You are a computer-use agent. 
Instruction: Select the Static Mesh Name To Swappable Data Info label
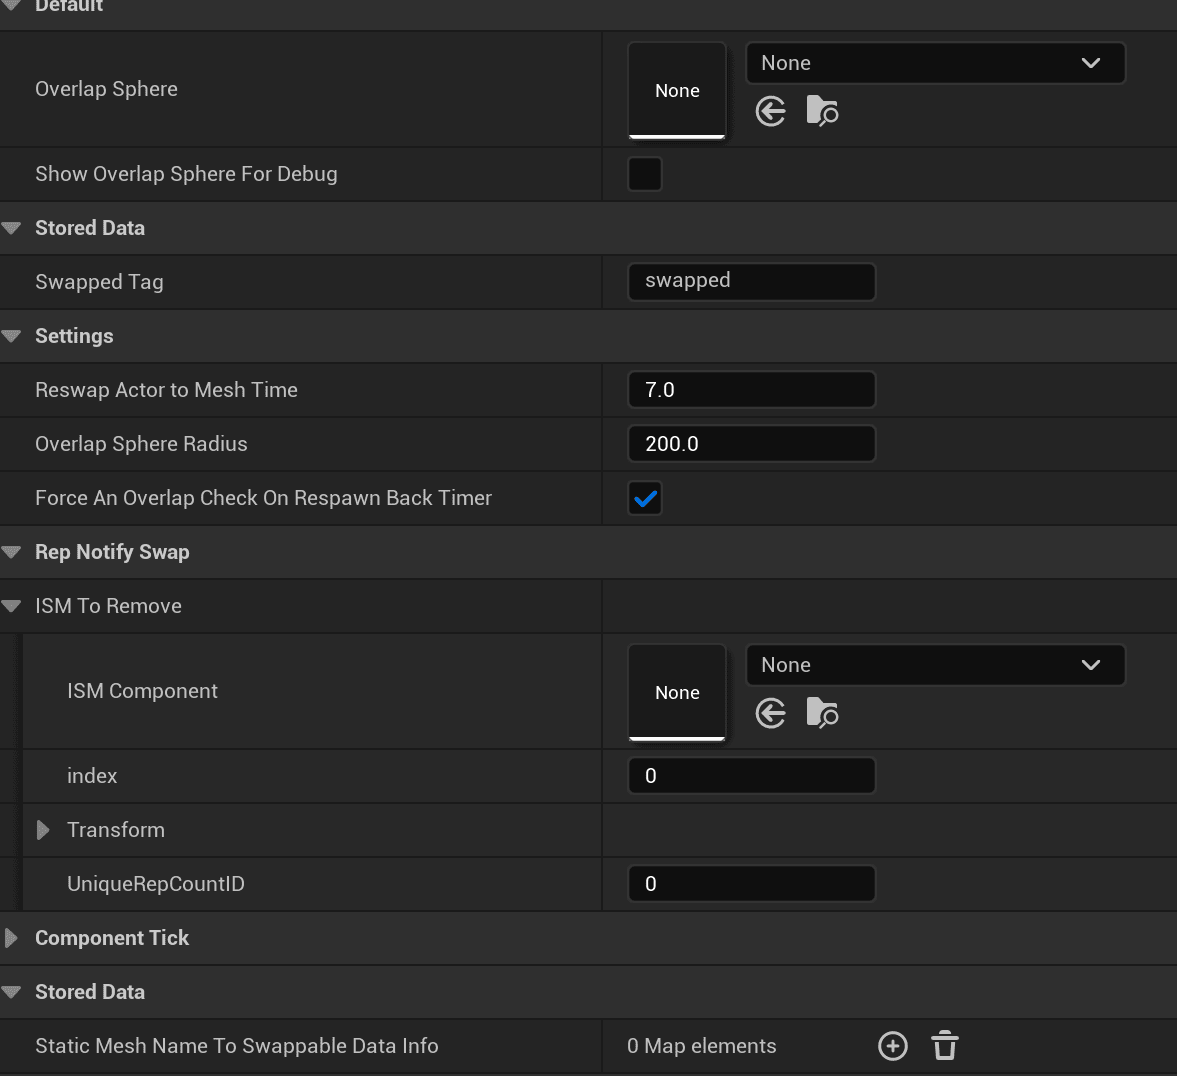tap(237, 1046)
